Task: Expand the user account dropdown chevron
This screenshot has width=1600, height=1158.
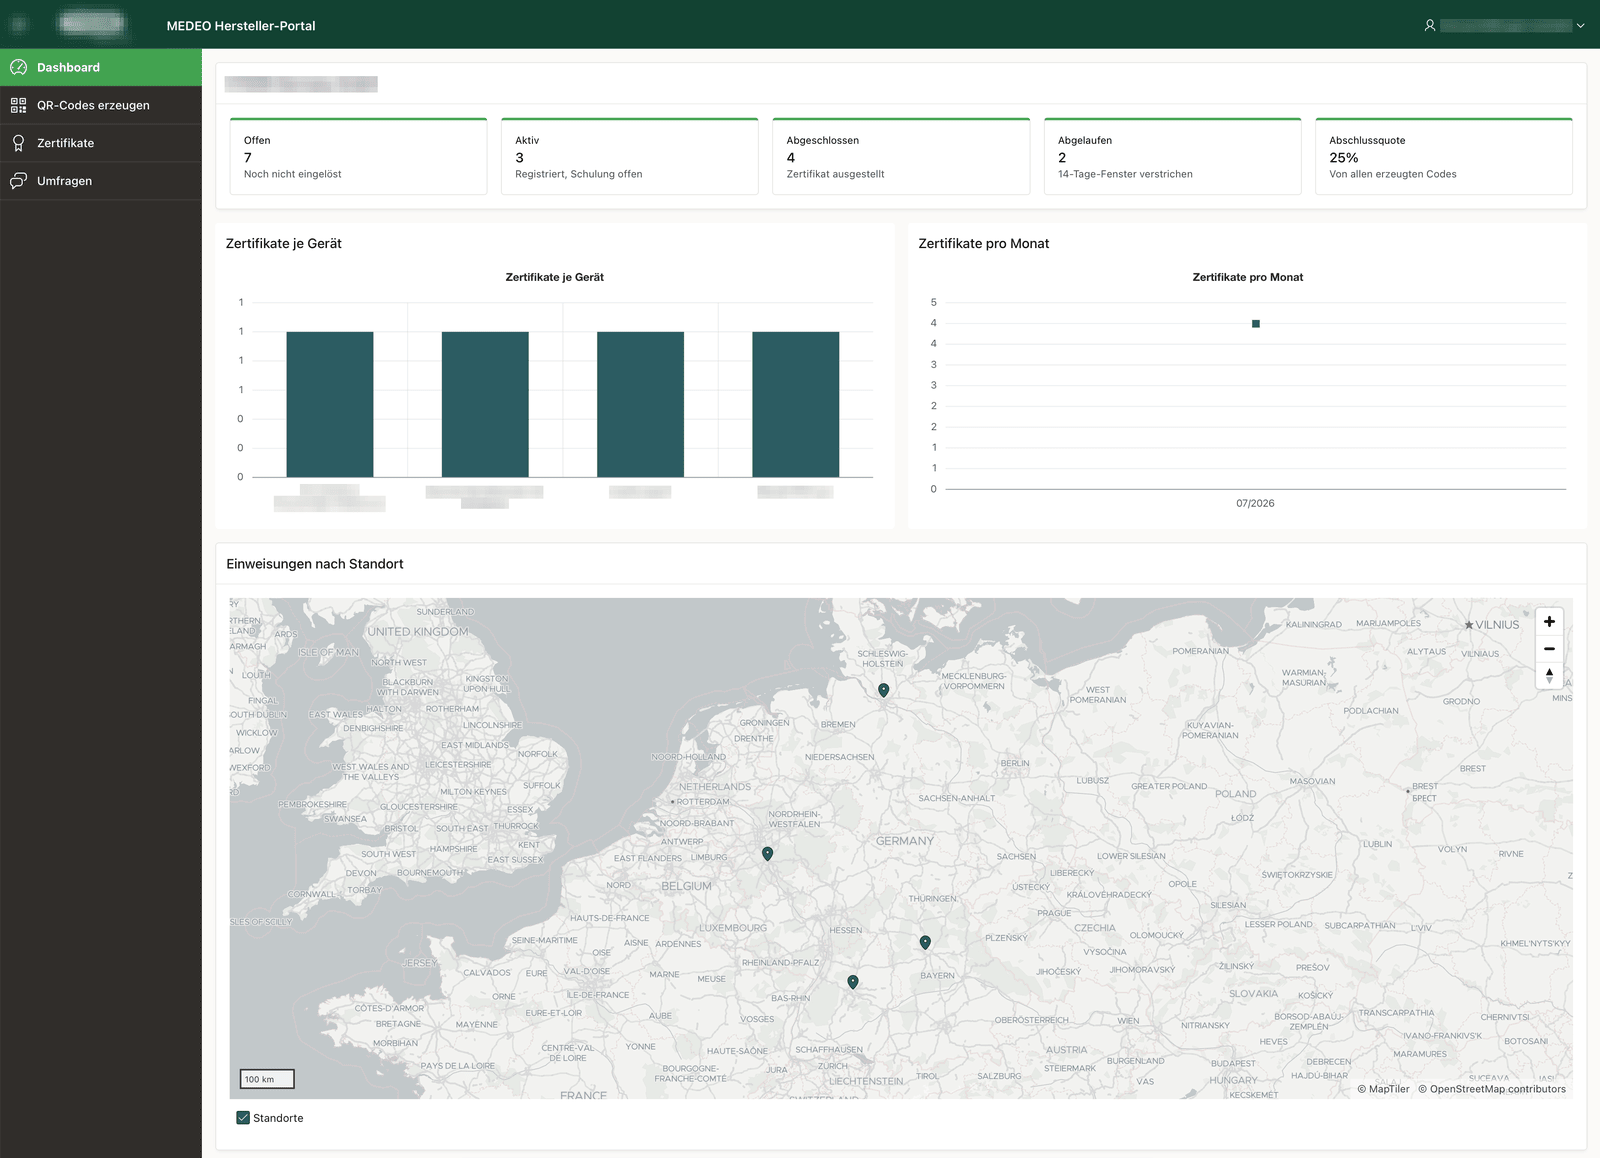Action: click(x=1580, y=26)
